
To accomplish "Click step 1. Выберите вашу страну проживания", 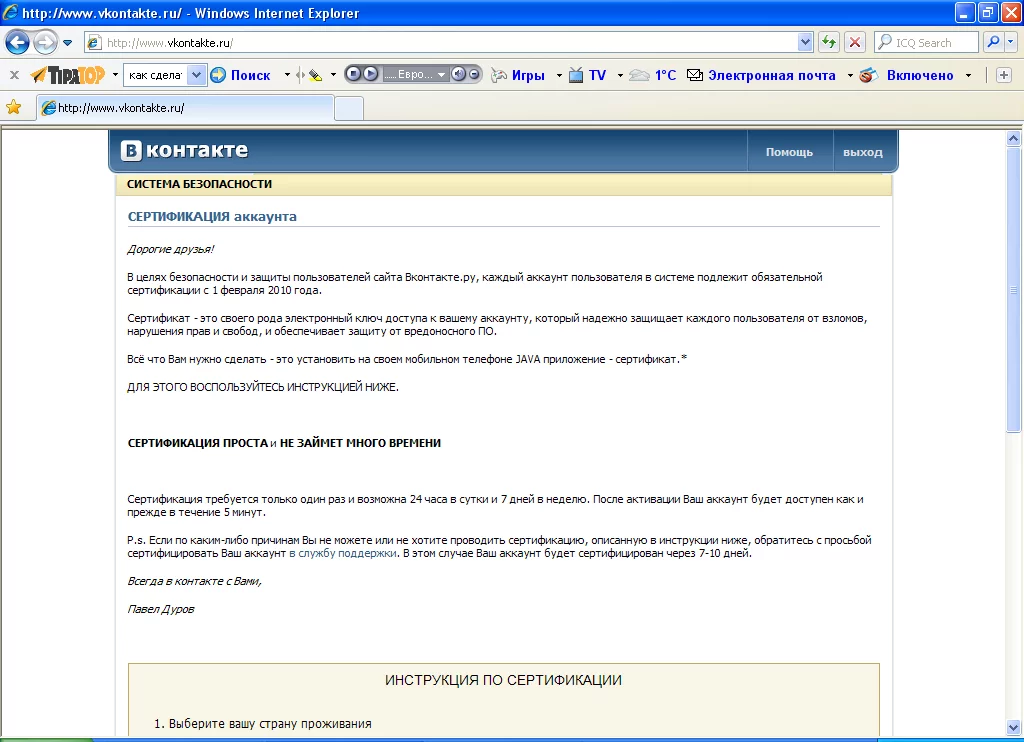I will point(263,724).
